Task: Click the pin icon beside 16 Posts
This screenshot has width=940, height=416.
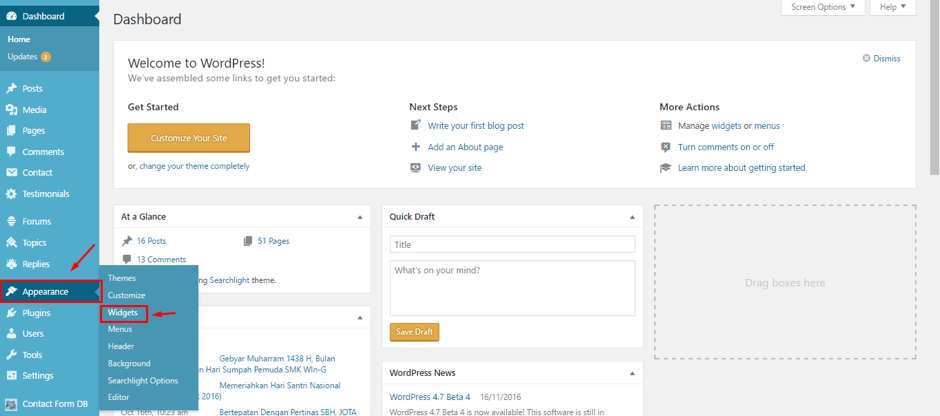Action: coord(126,241)
